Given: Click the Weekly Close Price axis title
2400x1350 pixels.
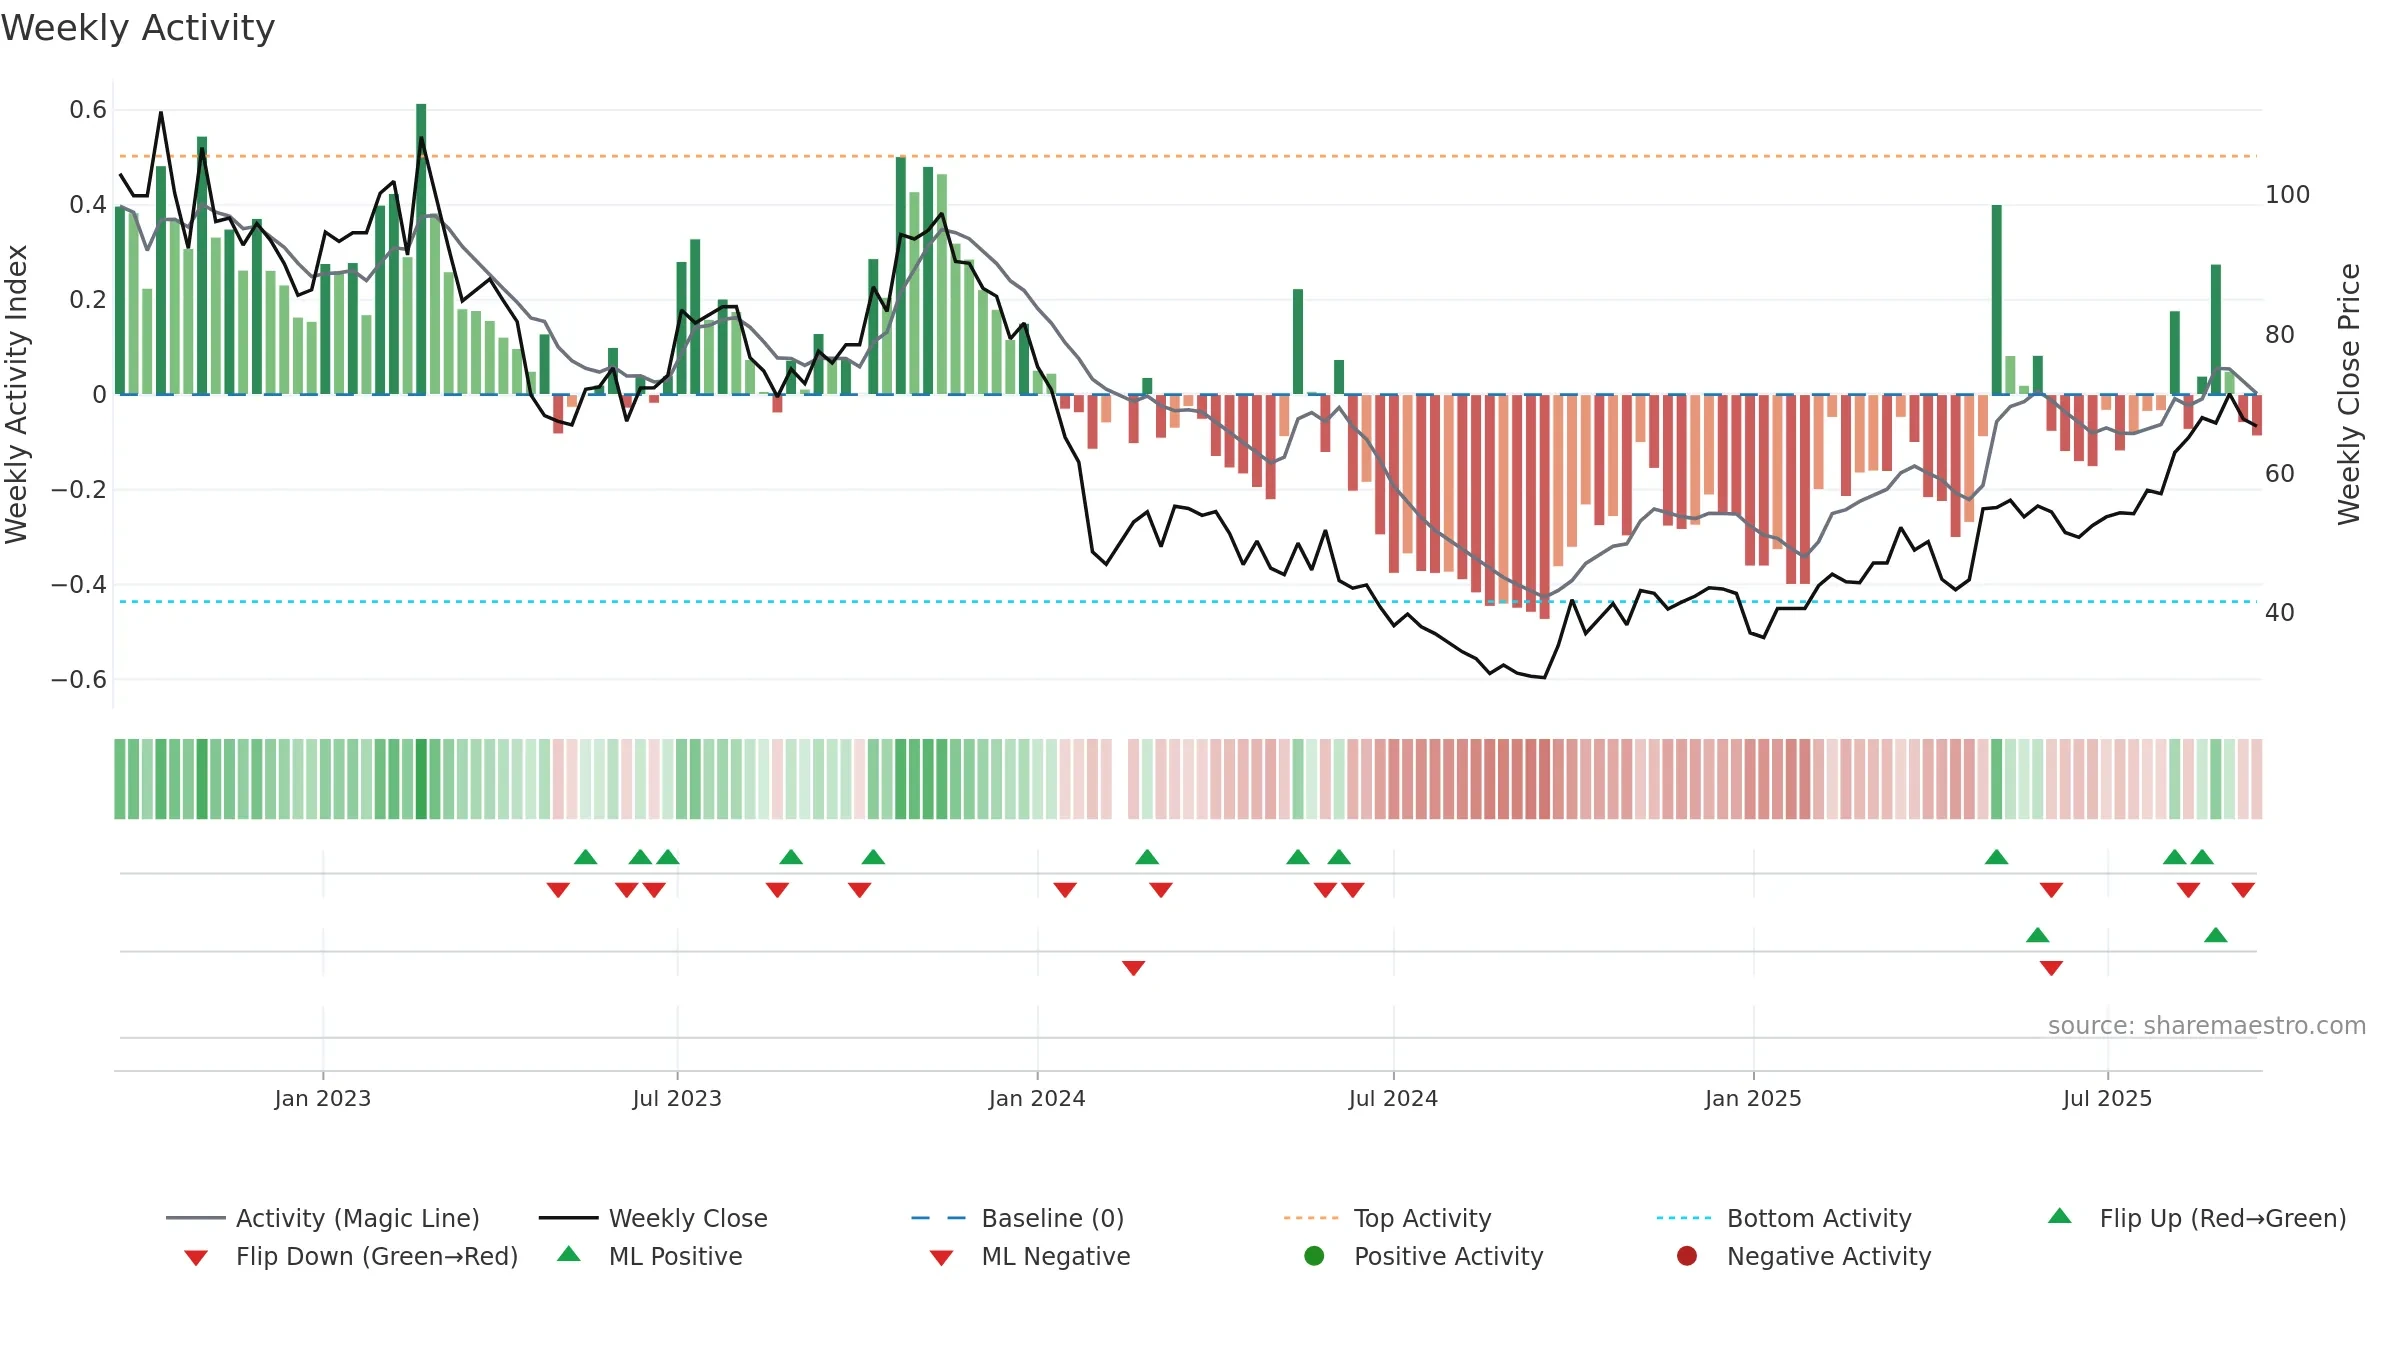Looking at the screenshot, I should point(2349,394).
